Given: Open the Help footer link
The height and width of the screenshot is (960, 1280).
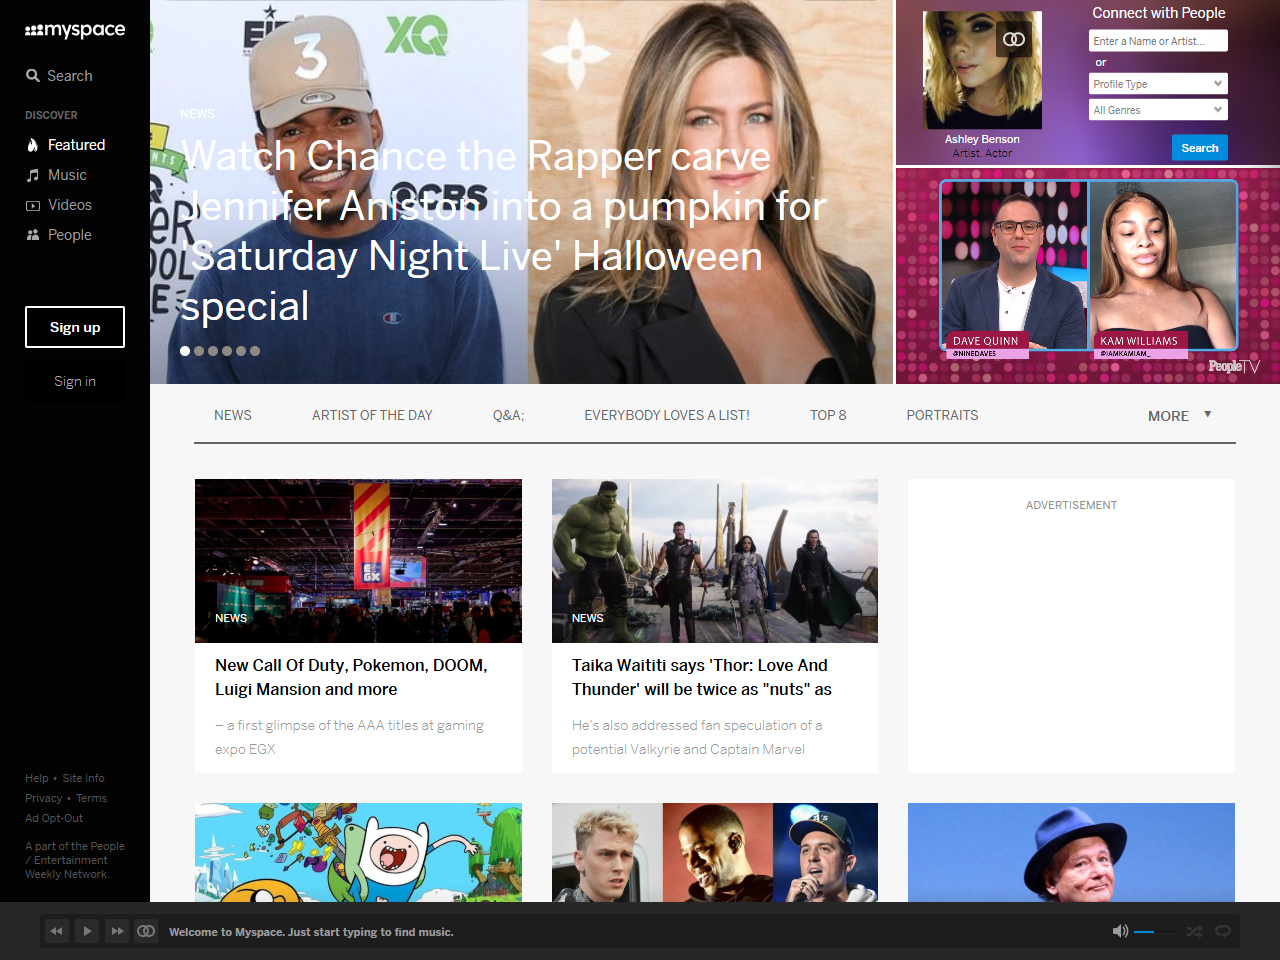Looking at the screenshot, I should point(37,778).
